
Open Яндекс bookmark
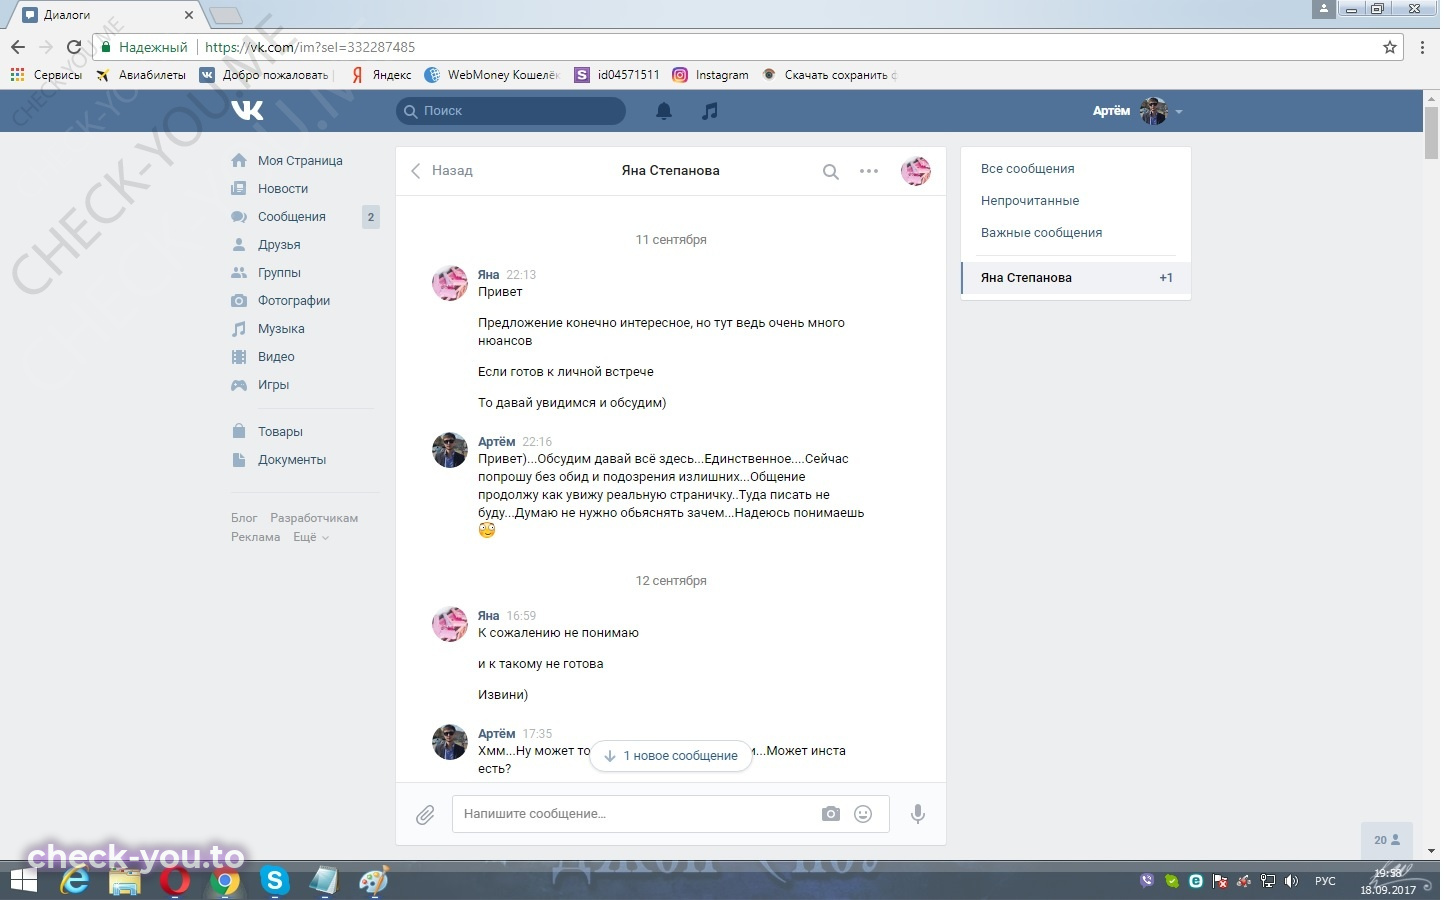(x=381, y=75)
